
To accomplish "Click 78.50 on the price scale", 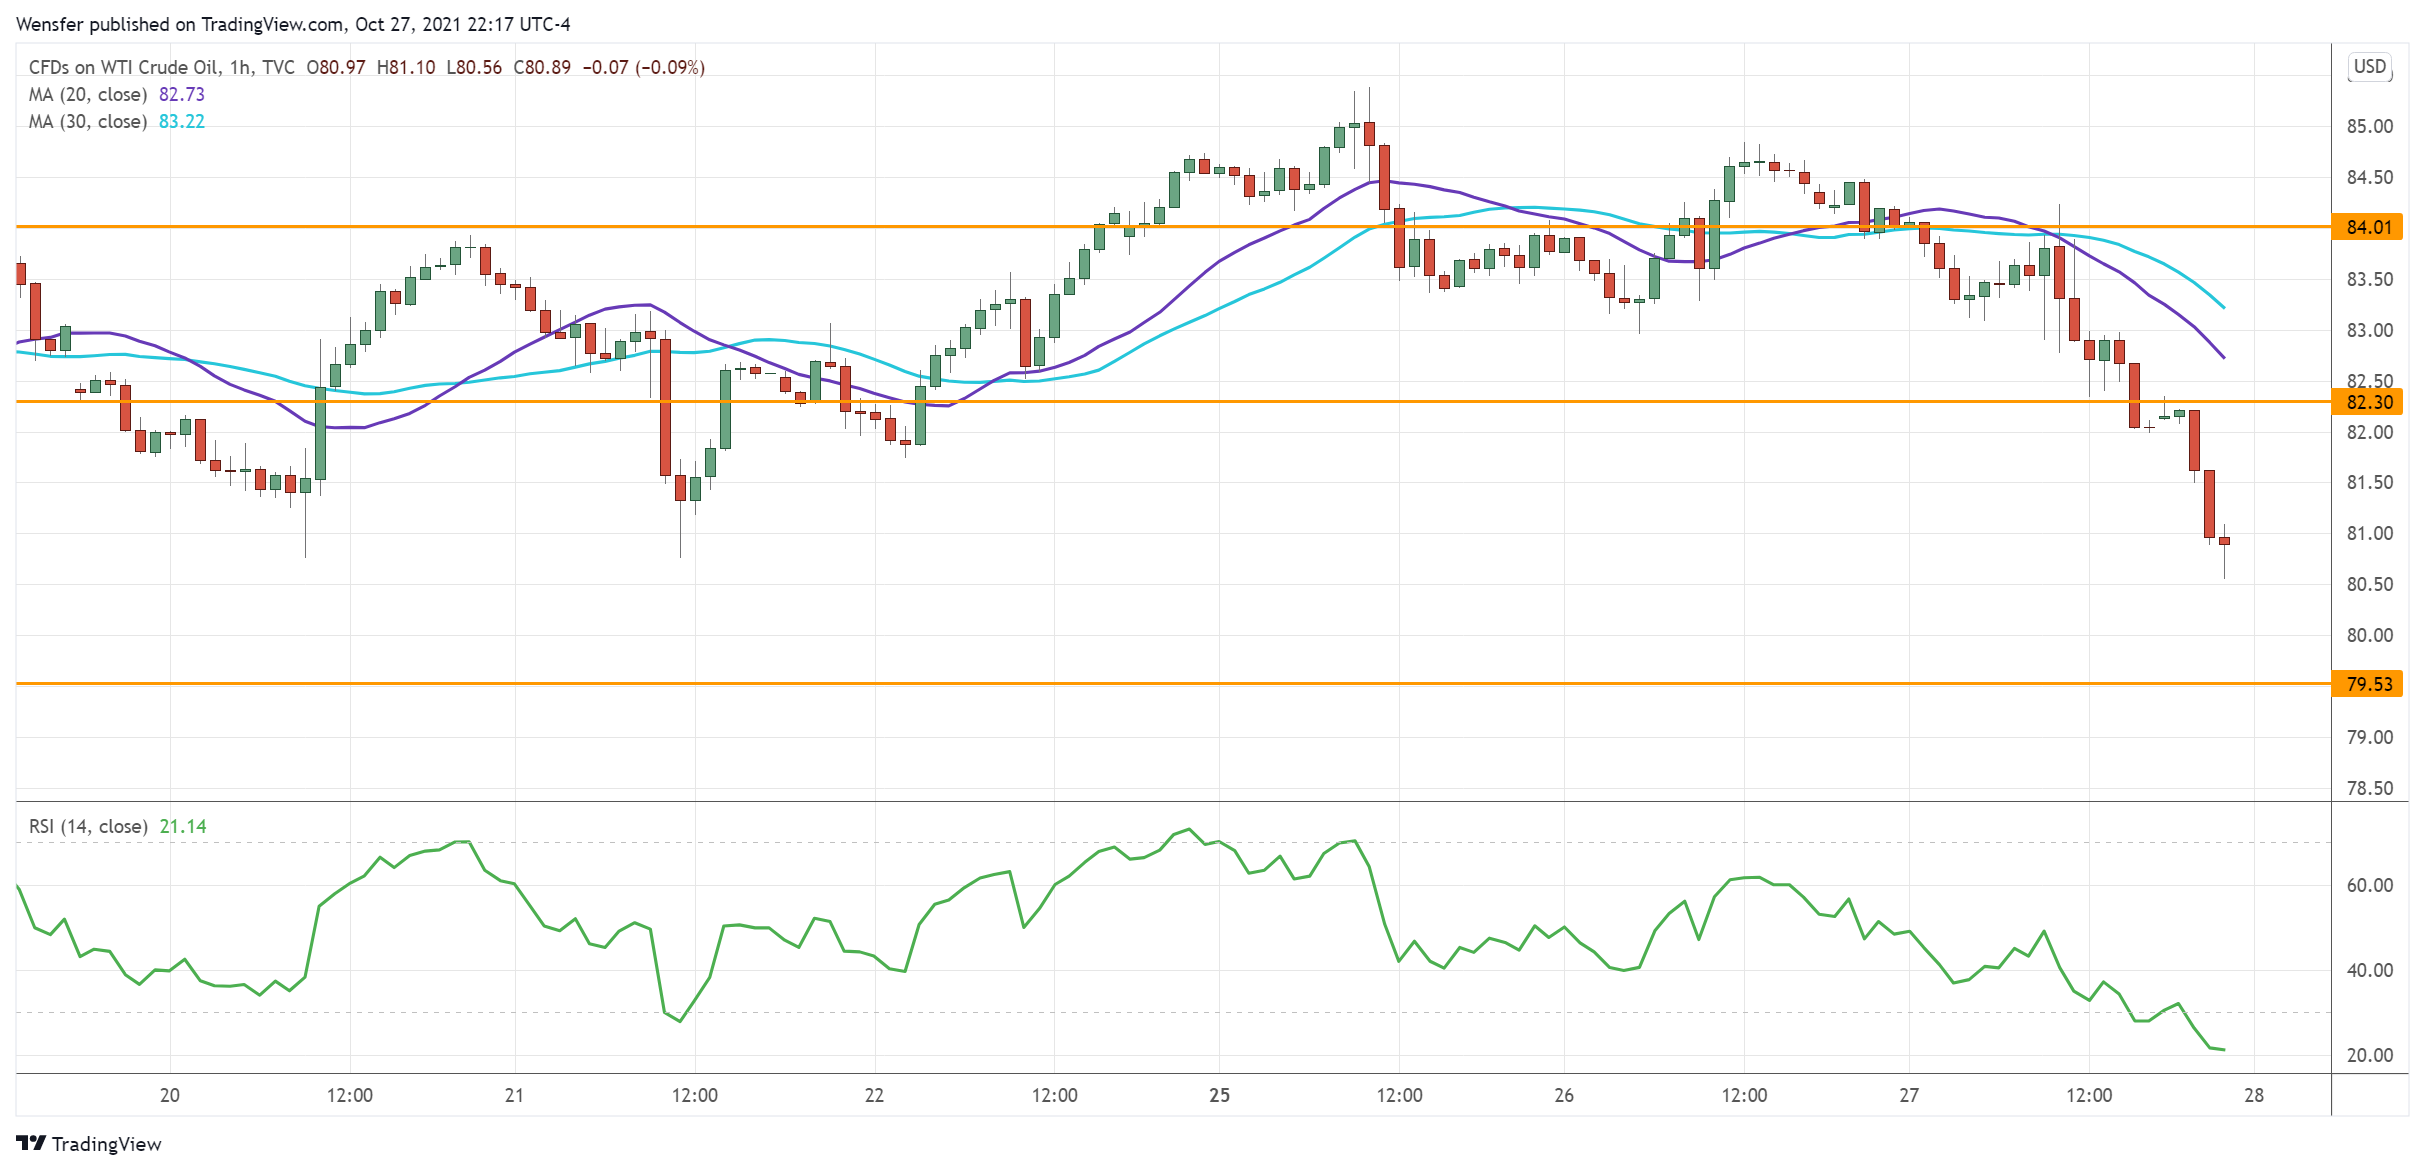I will click(2369, 788).
